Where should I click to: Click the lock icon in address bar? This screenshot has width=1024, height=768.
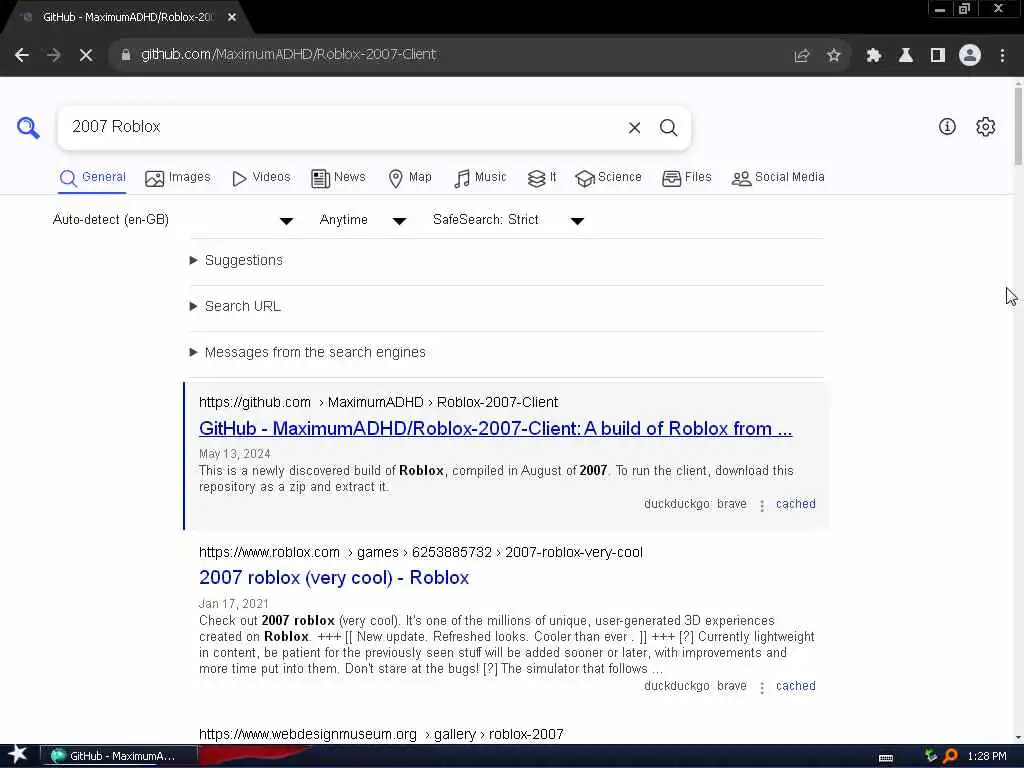(x=126, y=55)
